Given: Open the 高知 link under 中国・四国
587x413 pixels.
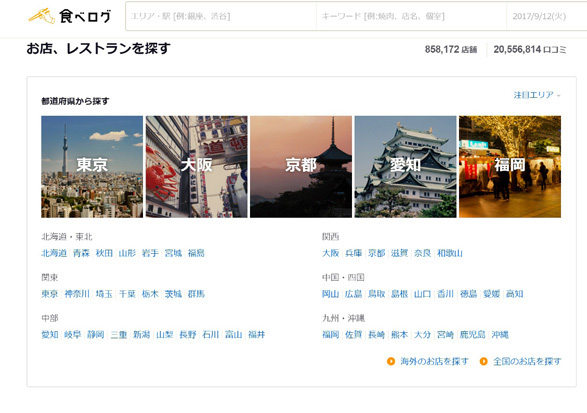Looking at the screenshot, I should tap(514, 294).
